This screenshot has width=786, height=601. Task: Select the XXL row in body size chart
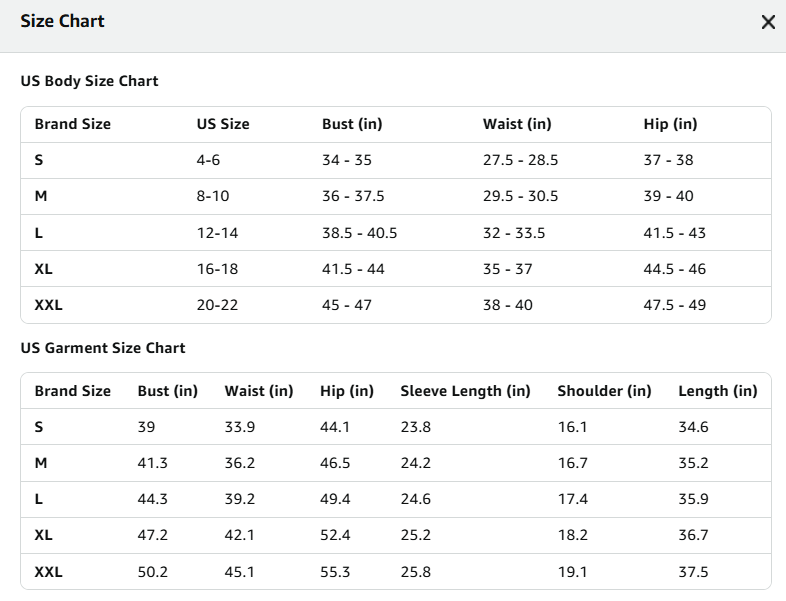click(396, 305)
